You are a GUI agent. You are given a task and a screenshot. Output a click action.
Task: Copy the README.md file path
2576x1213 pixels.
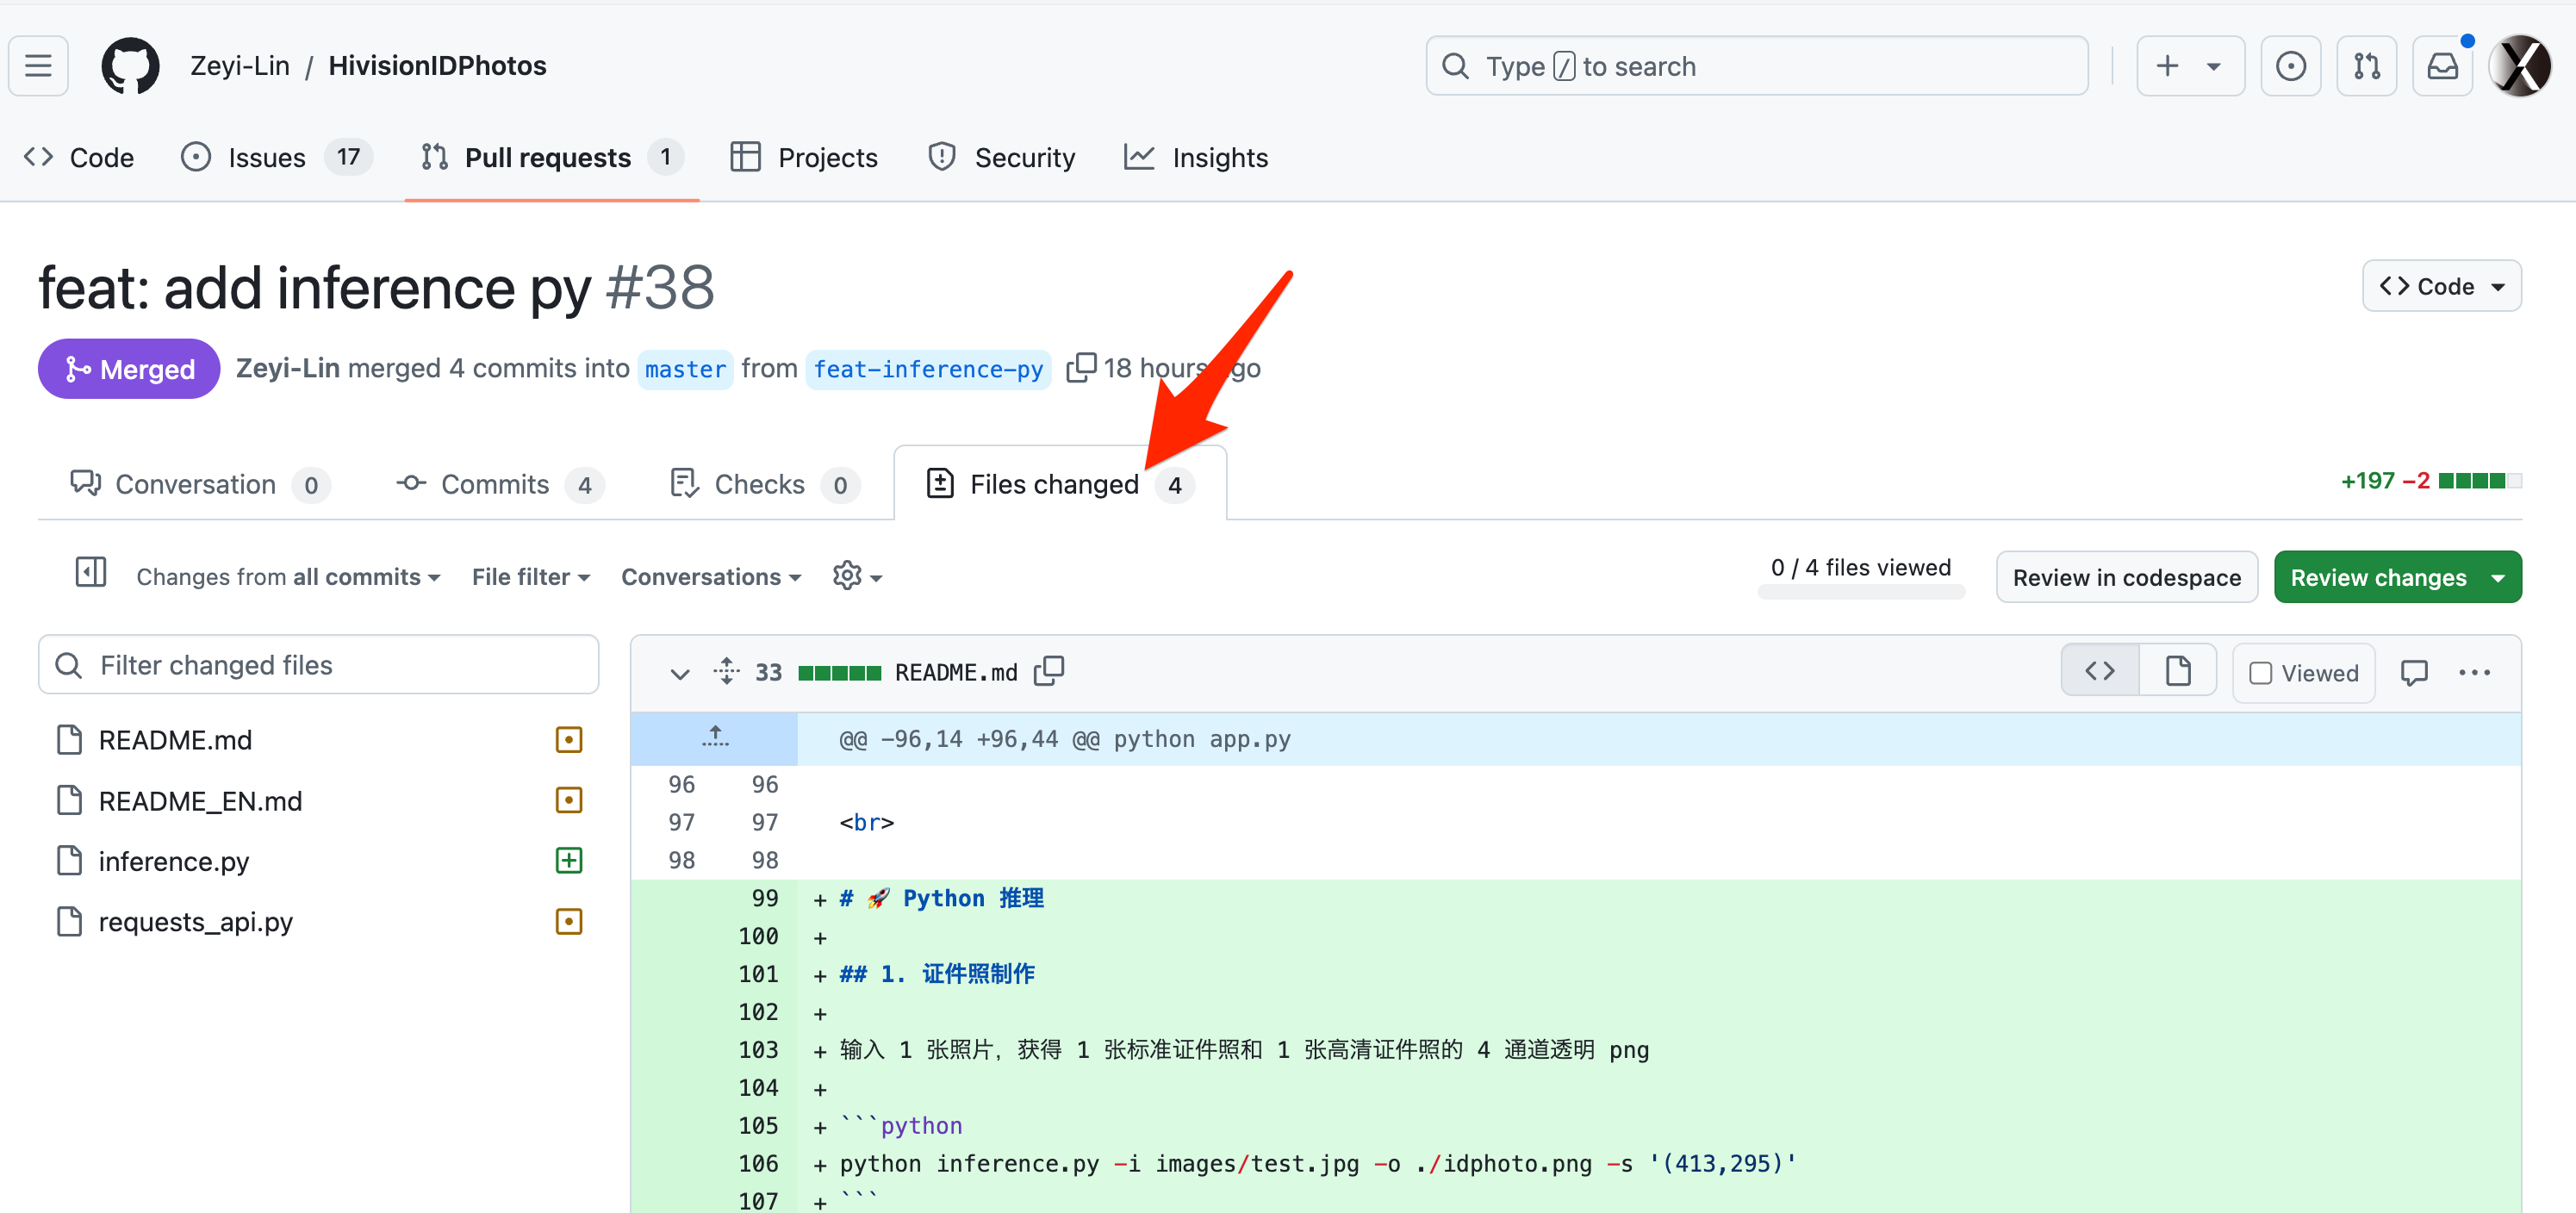coord(1049,671)
